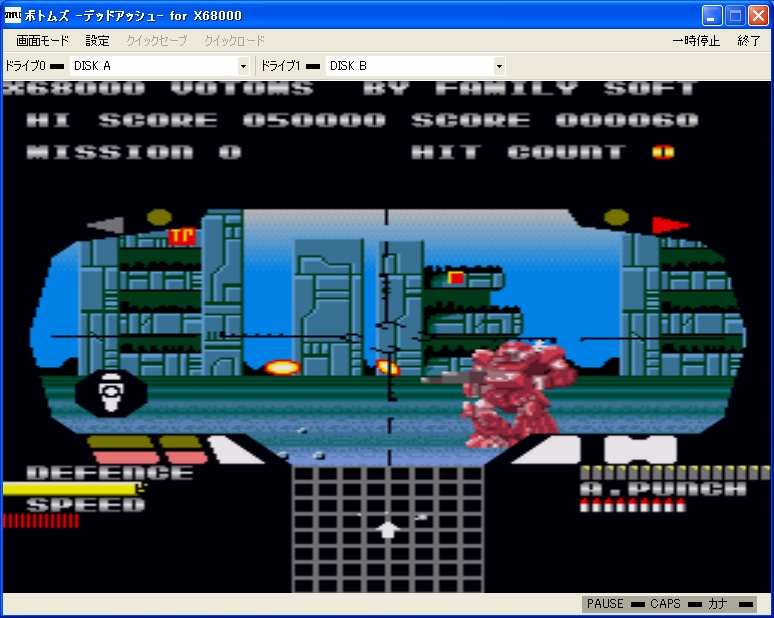Click the A.PUNCH weapon label

(662, 489)
